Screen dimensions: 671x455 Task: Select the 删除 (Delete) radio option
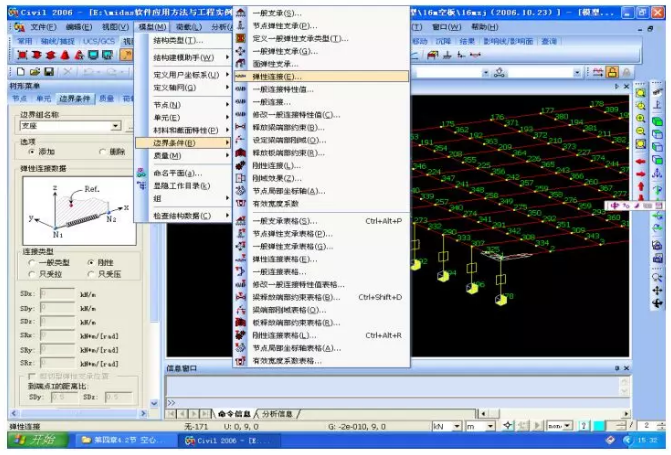click(x=102, y=152)
